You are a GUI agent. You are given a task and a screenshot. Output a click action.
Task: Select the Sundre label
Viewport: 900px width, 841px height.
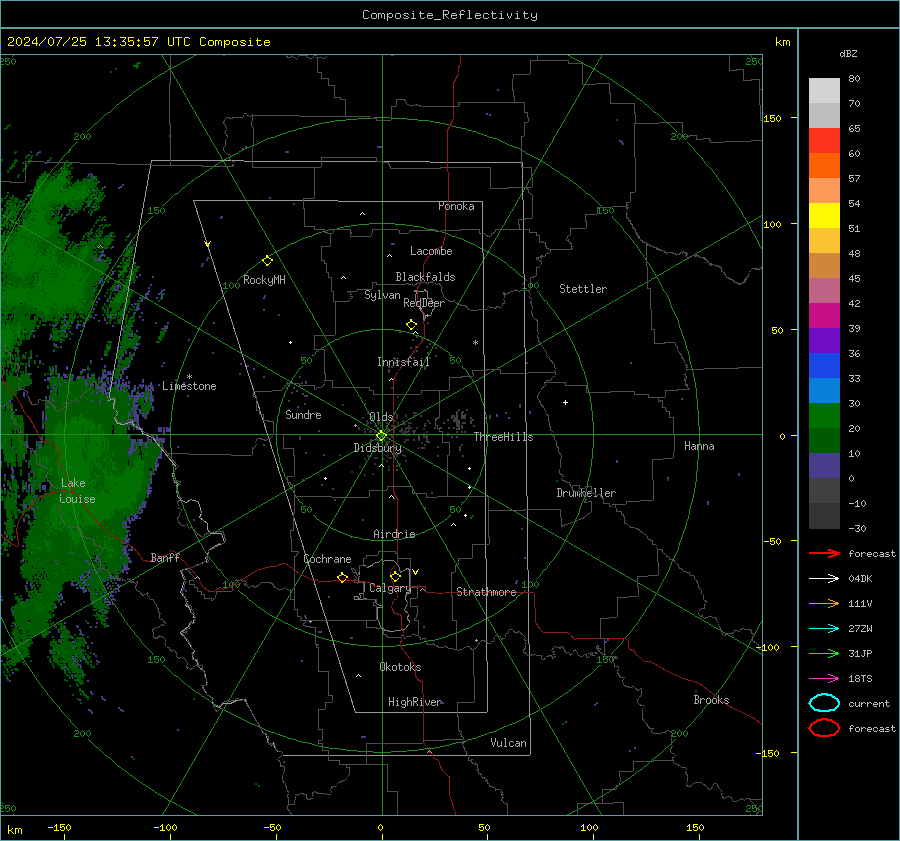tap(303, 414)
